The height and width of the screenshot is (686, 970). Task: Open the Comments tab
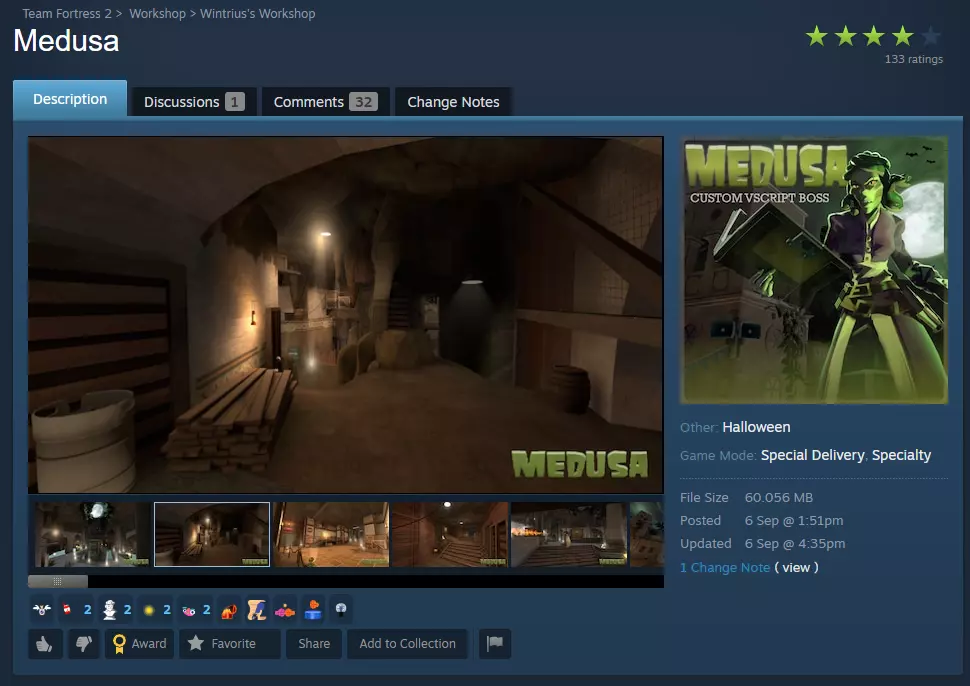coord(325,102)
